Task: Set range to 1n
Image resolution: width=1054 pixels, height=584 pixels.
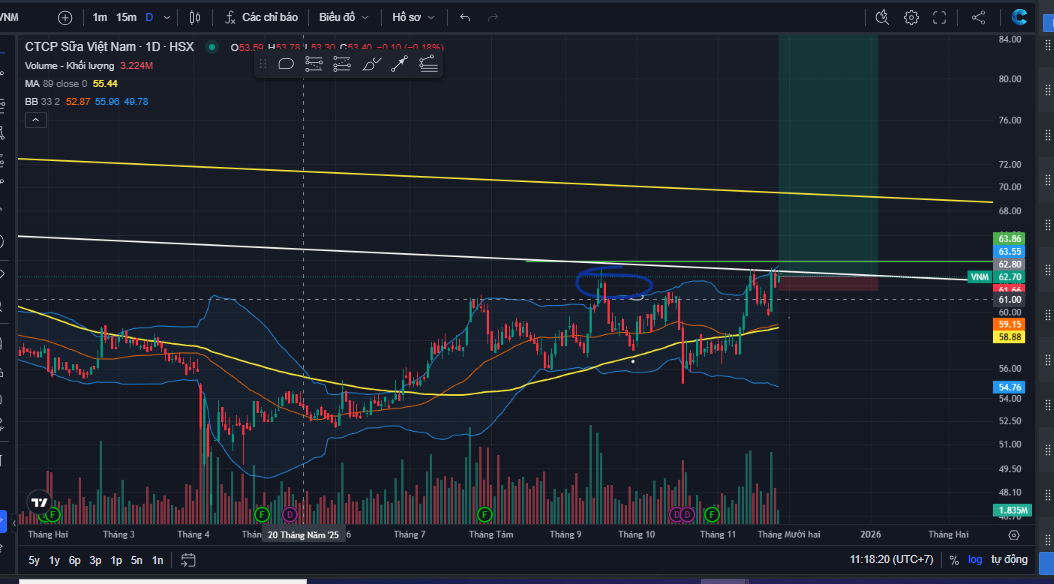Action: [157, 560]
